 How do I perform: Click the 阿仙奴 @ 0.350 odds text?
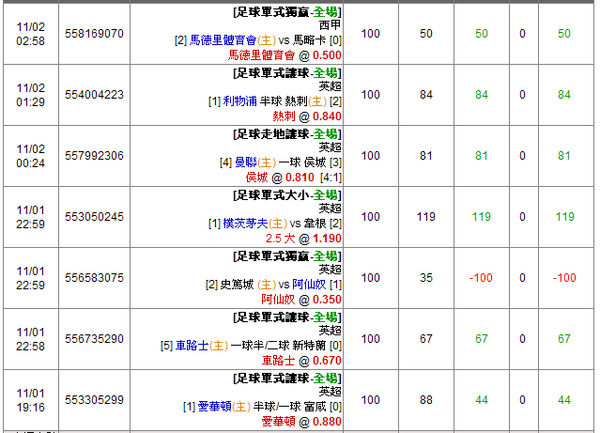click(x=302, y=300)
